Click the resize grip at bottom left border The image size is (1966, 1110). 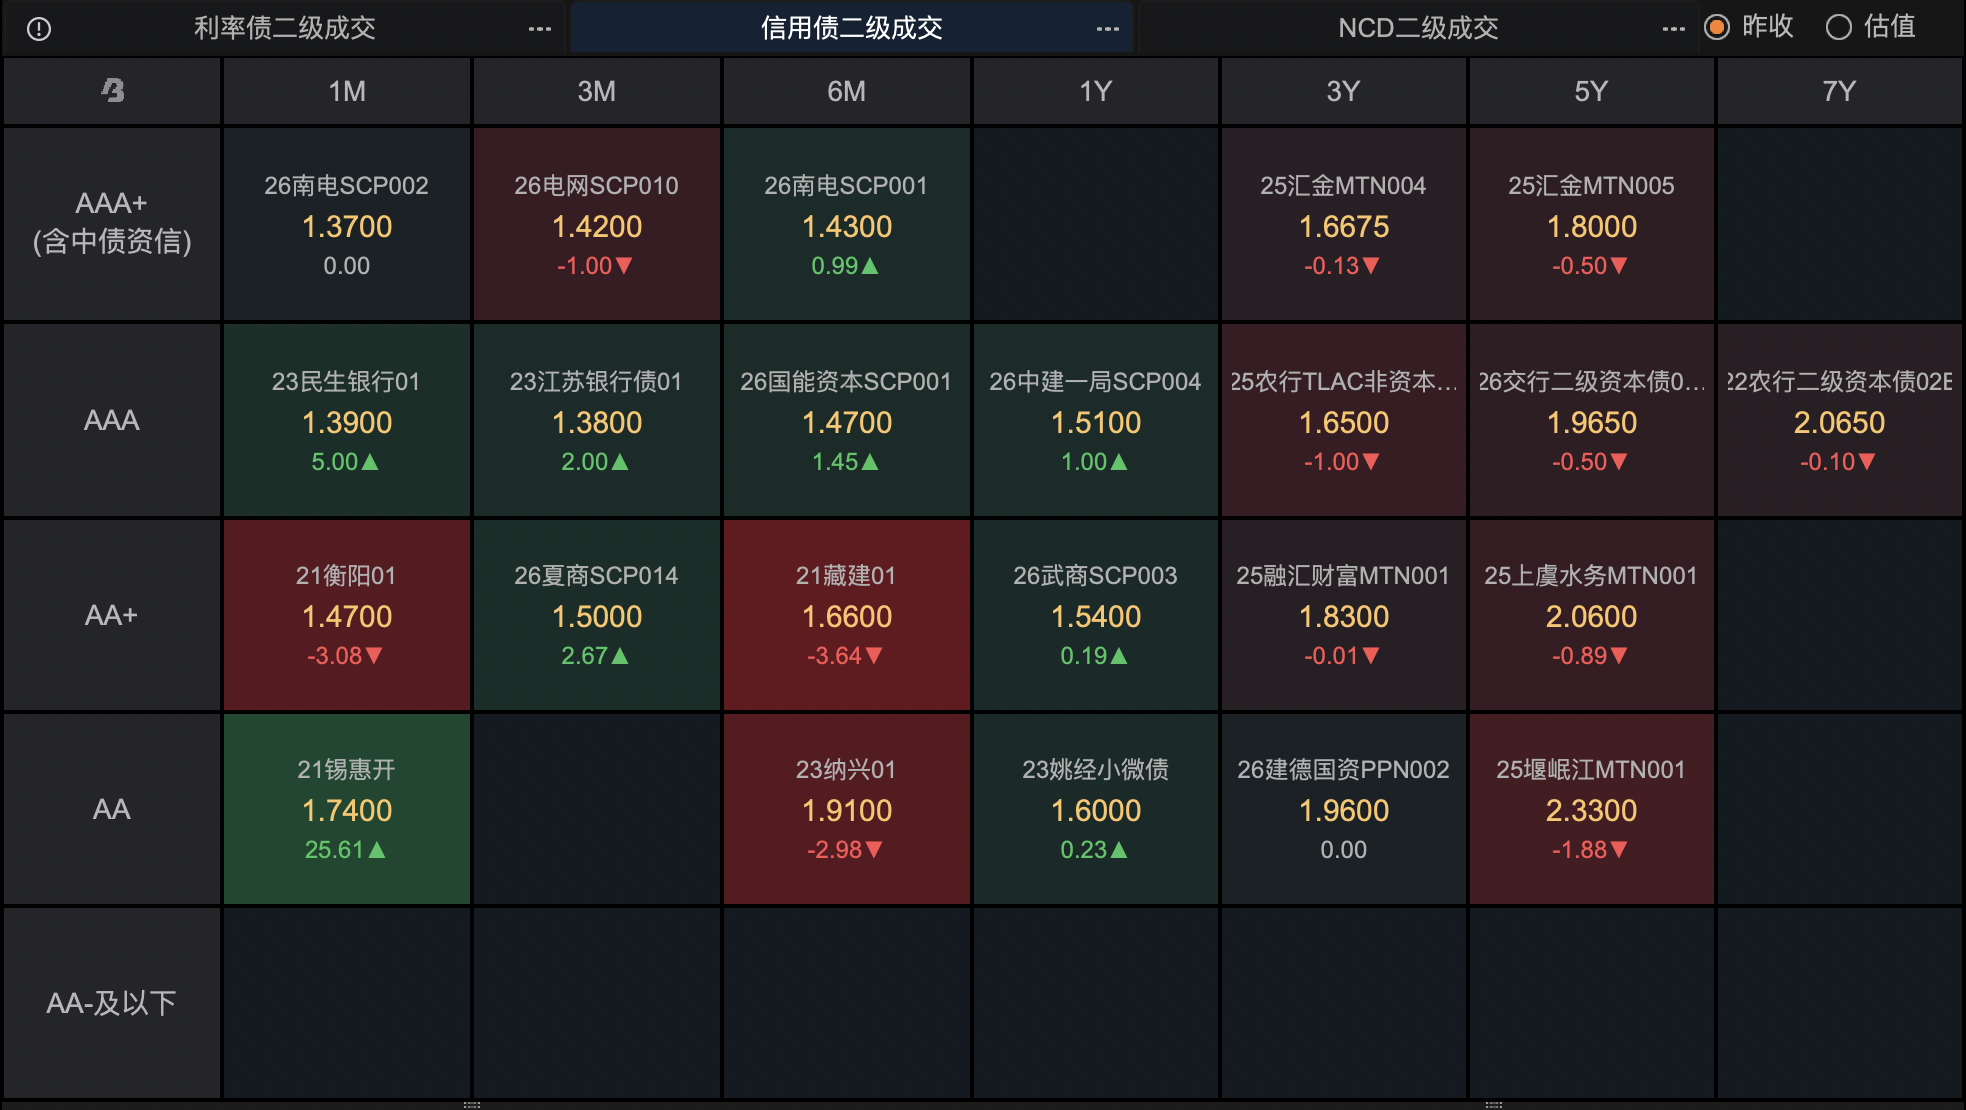click(x=472, y=1105)
